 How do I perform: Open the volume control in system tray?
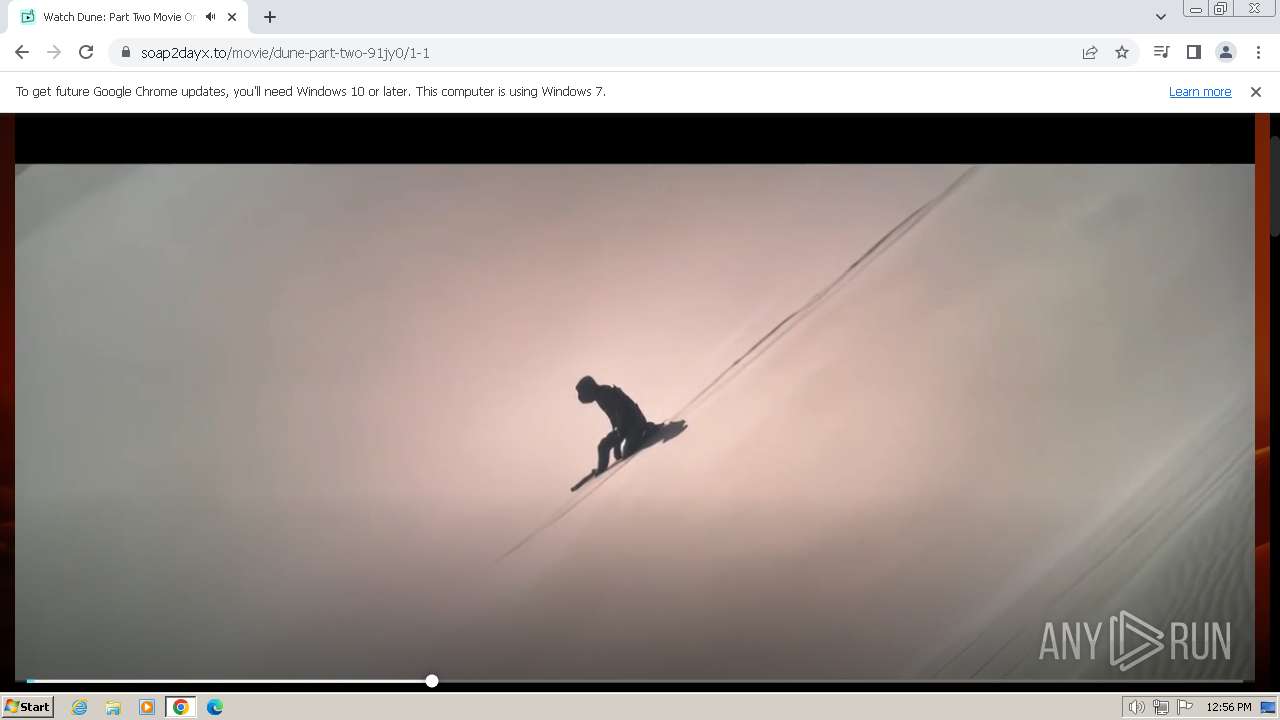coord(1137,707)
